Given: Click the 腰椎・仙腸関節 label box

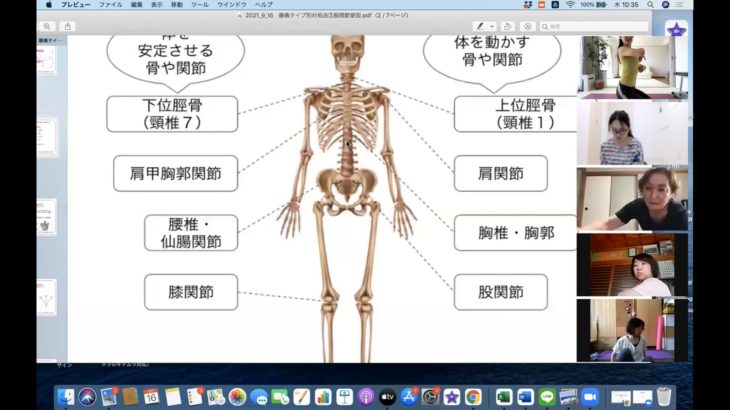Looking at the screenshot, I should pyautogui.click(x=191, y=233).
